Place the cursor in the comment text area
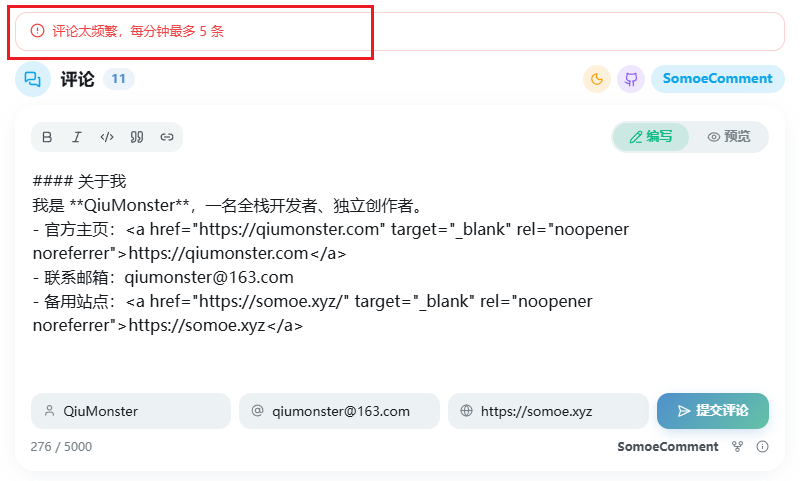Screen dimensions: 800x481 [400, 270]
